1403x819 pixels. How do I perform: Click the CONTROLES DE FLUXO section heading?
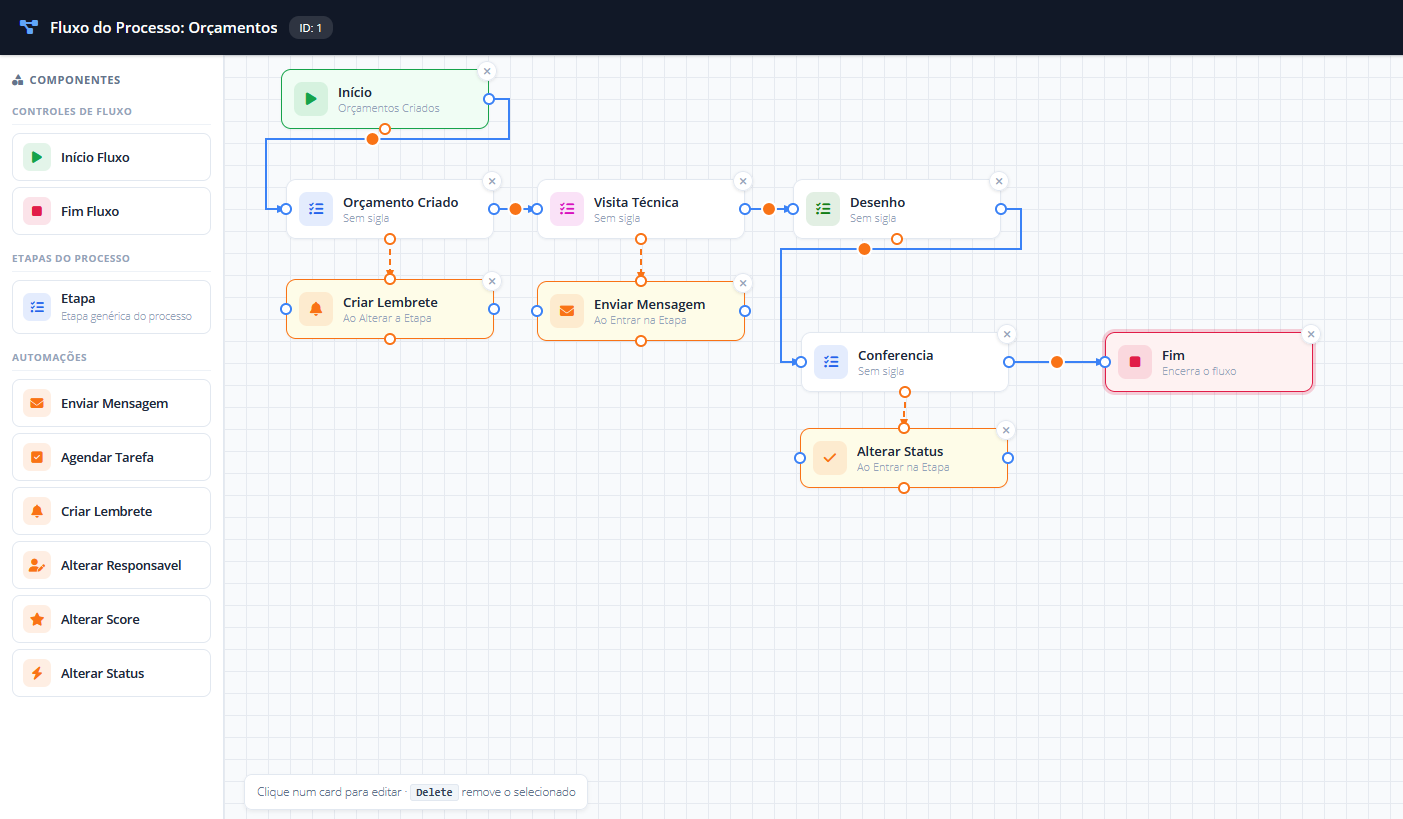click(x=72, y=112)
